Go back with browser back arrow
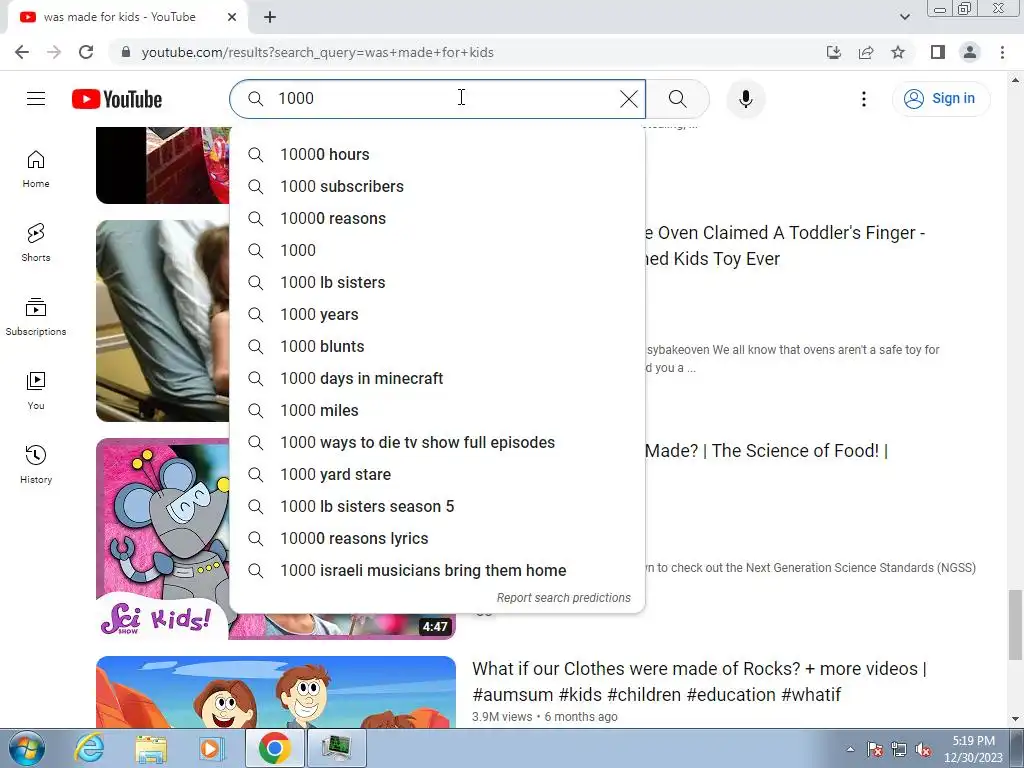 click(22, 52)
